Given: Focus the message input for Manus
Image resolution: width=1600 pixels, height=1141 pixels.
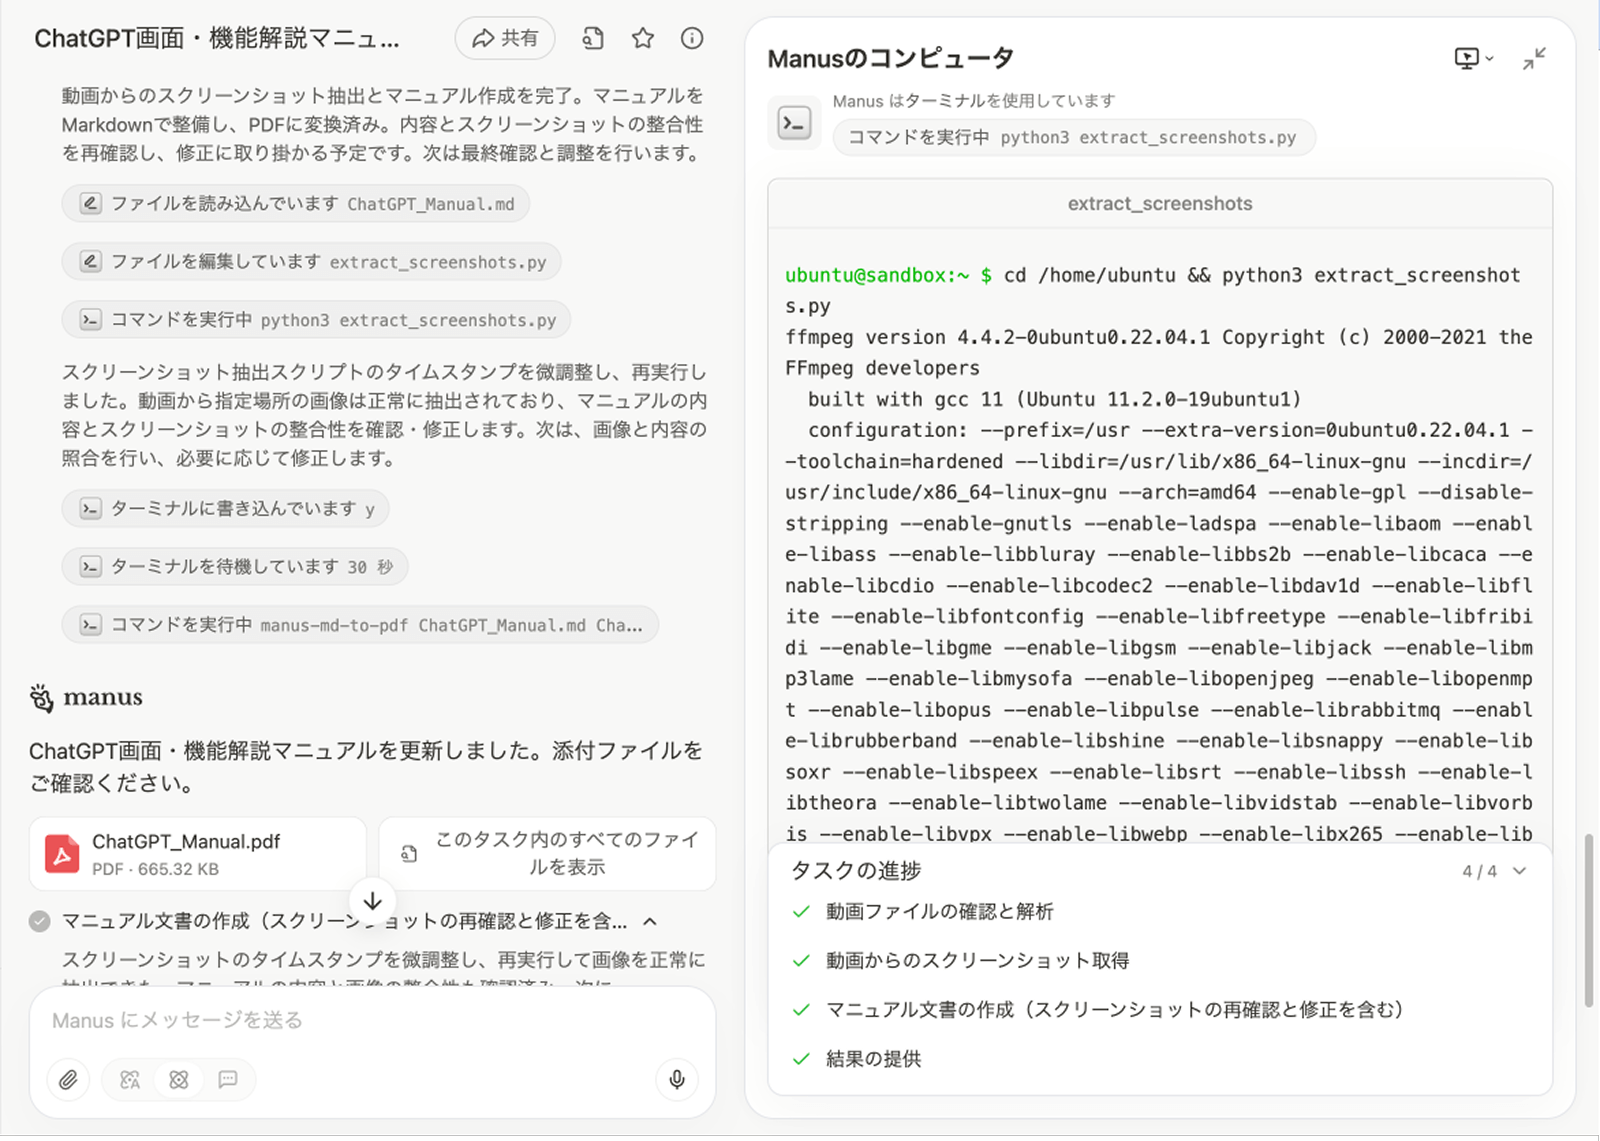Looking at the screenshot, I should click(x=372, y=1021).
